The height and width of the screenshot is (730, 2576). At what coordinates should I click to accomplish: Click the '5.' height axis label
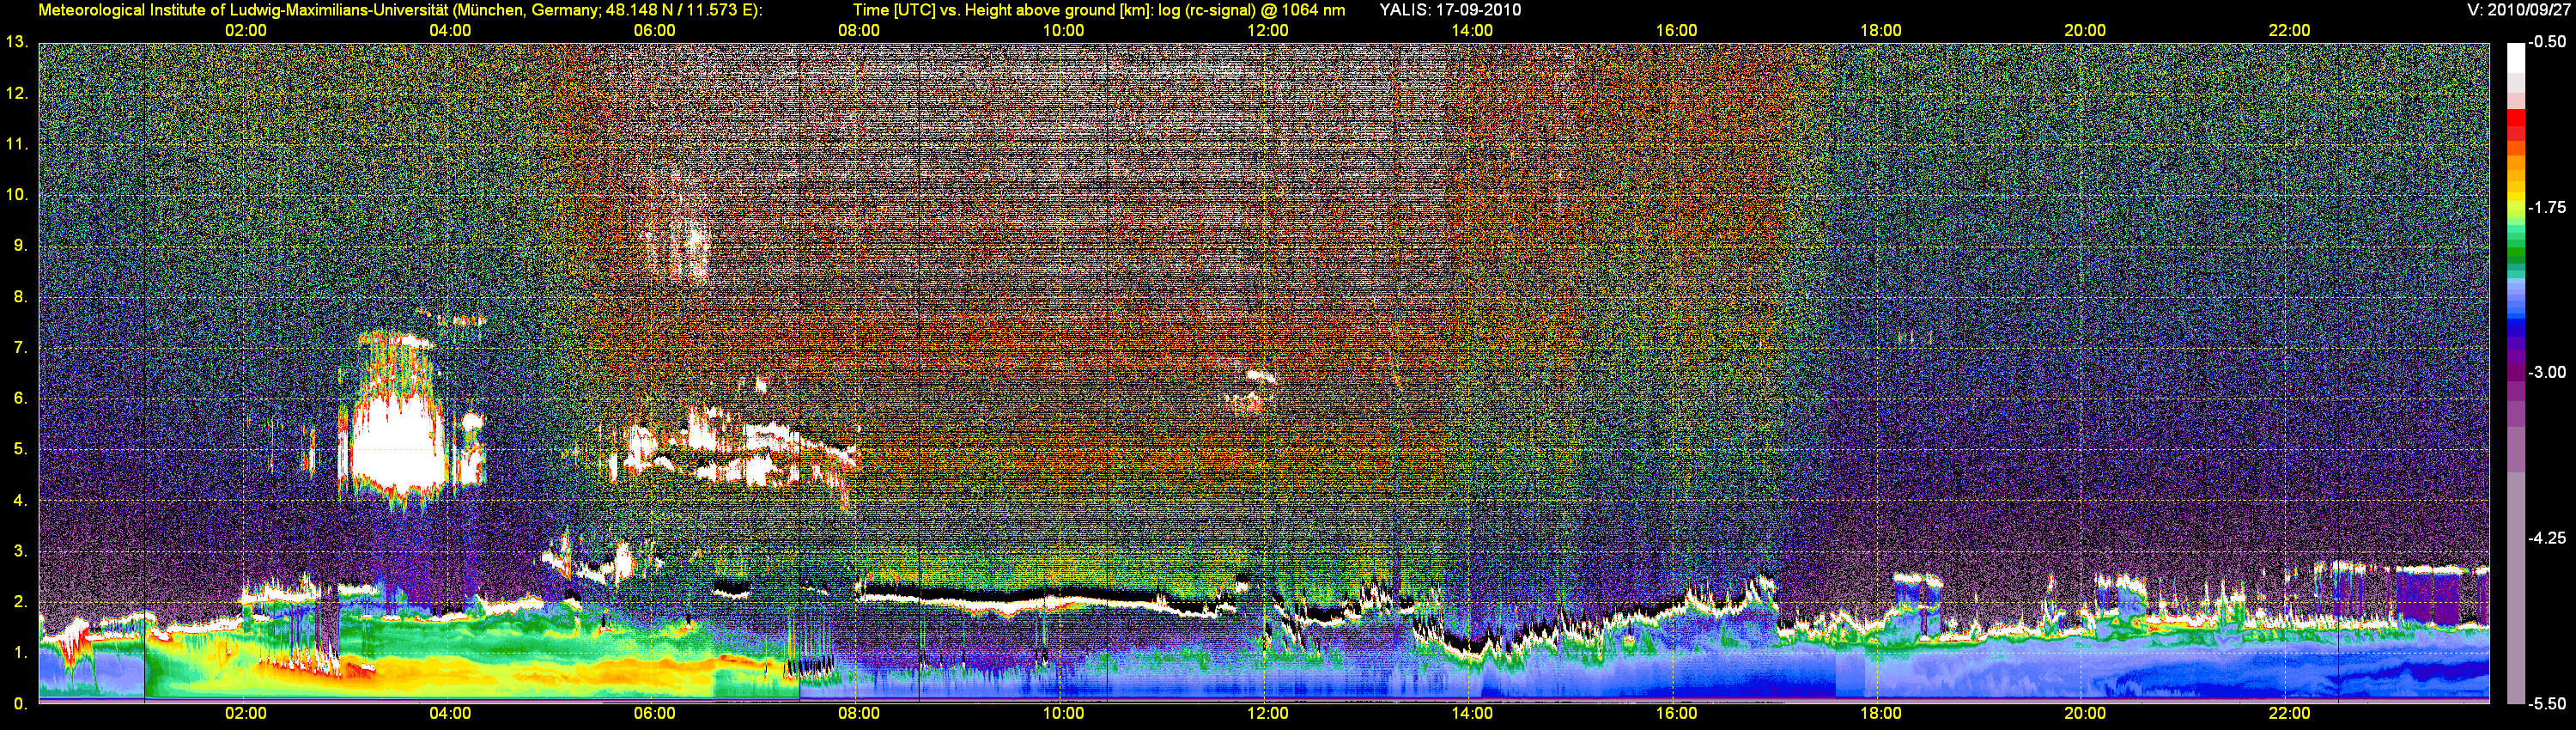(x=21, y=450)
